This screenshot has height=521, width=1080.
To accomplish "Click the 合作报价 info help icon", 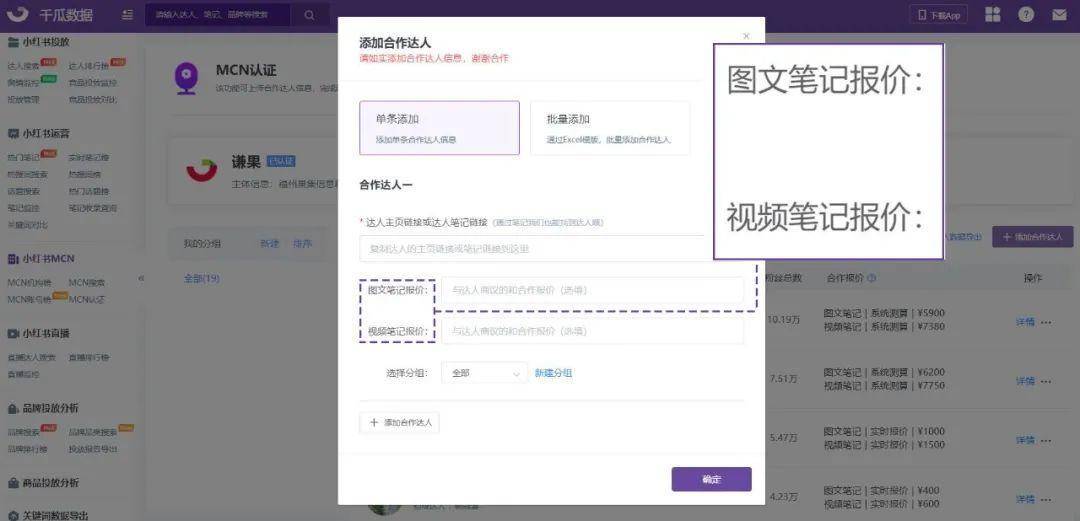I will [872, 278].
